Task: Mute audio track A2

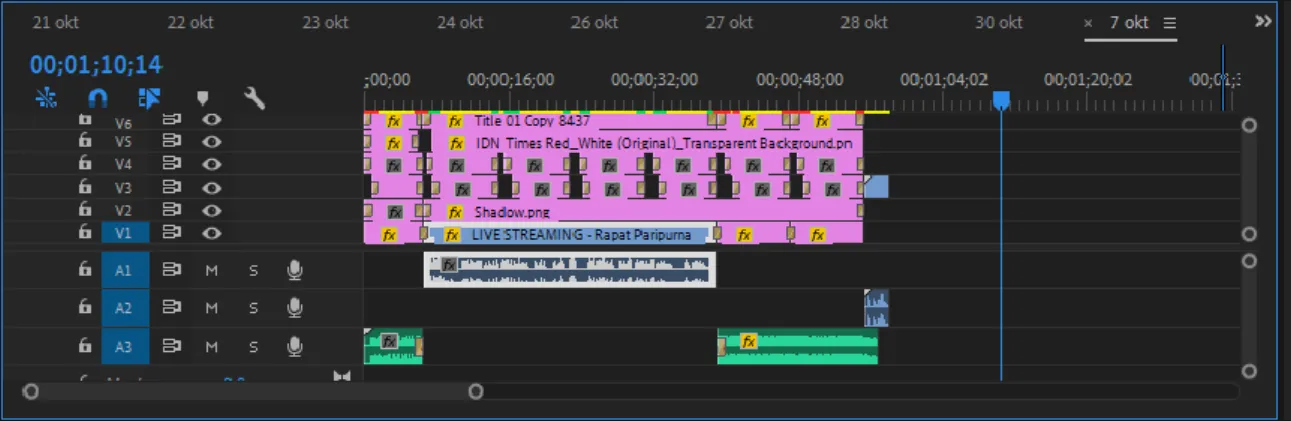Action: coord(212,308)
